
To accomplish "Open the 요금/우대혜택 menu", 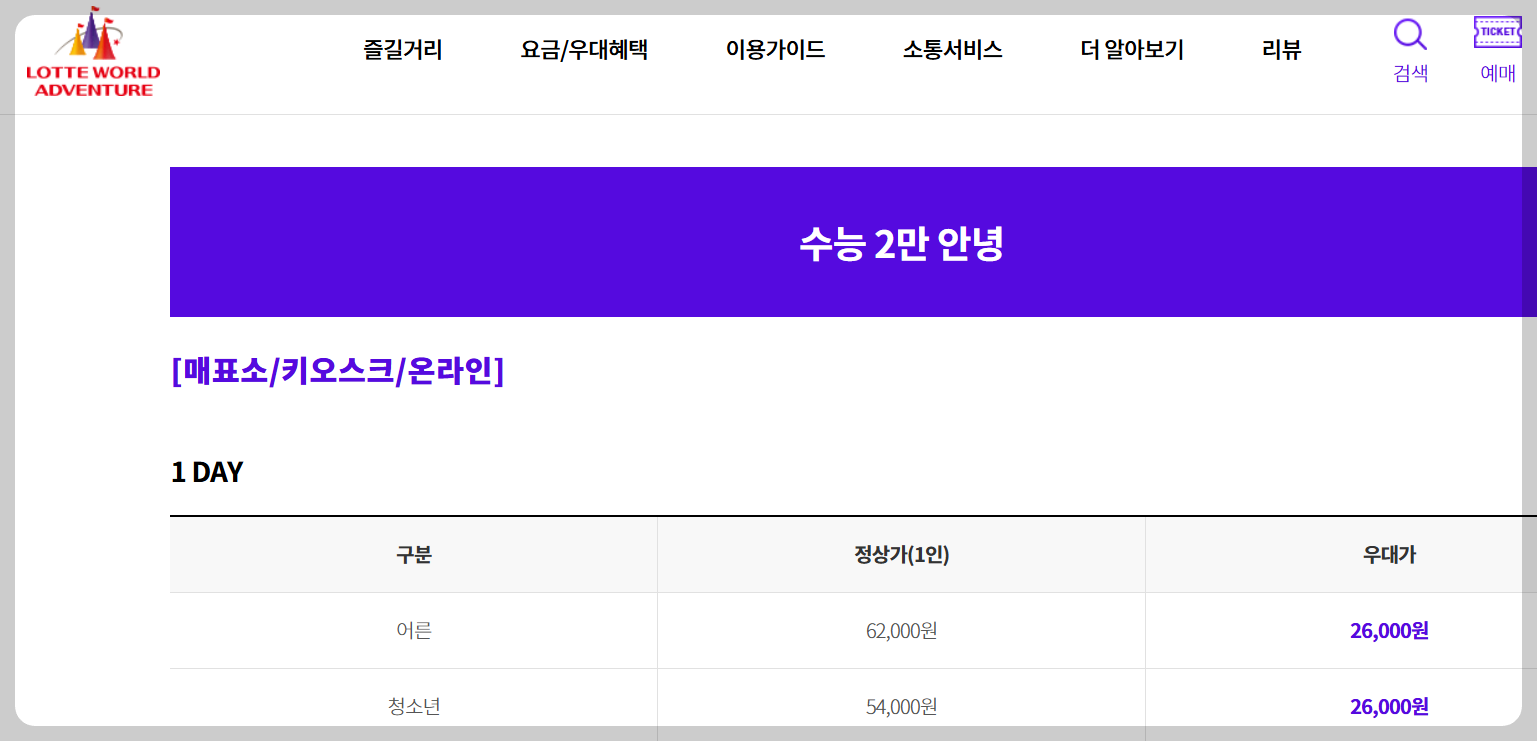I will (x=587, y=50).
